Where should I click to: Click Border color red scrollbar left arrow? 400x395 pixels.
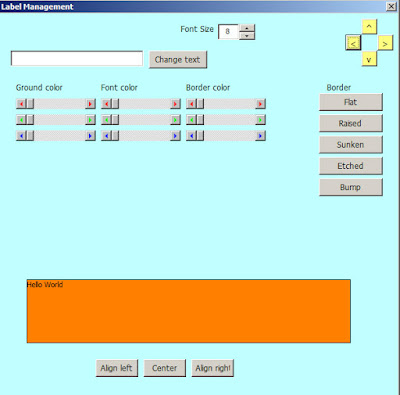191,104
